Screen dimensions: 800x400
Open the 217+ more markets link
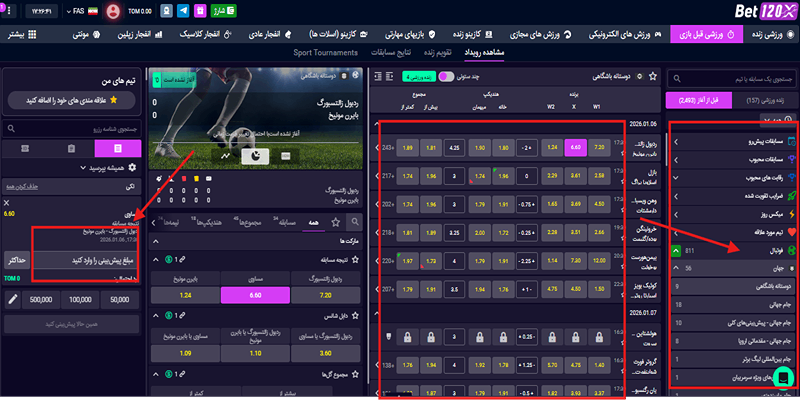click(386, 176)
